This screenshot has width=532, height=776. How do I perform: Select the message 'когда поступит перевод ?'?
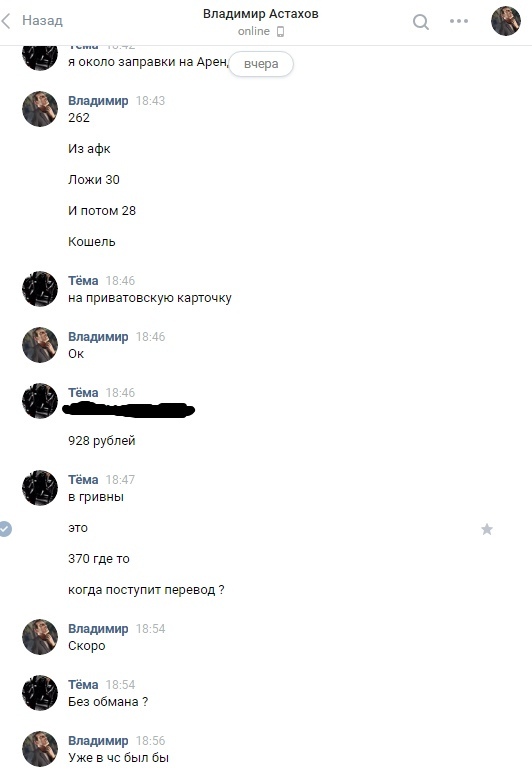146,590
